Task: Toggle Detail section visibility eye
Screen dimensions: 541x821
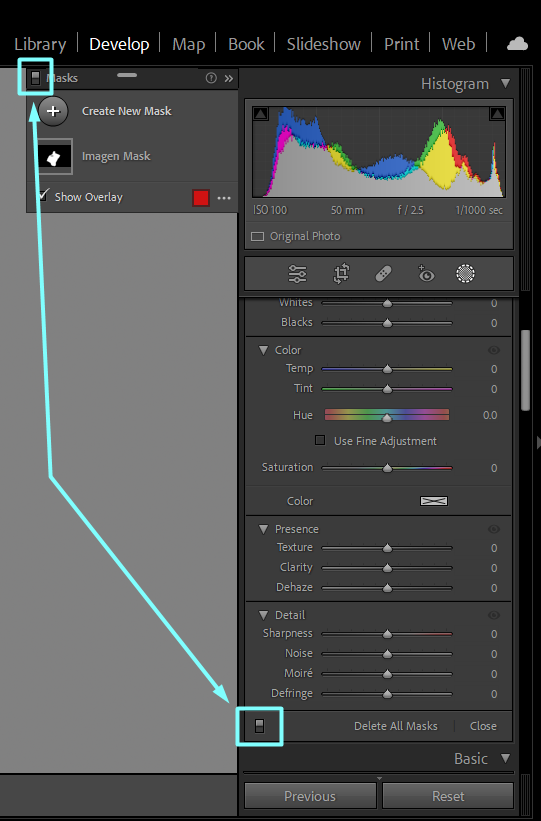Action: (x=493, y=615)
